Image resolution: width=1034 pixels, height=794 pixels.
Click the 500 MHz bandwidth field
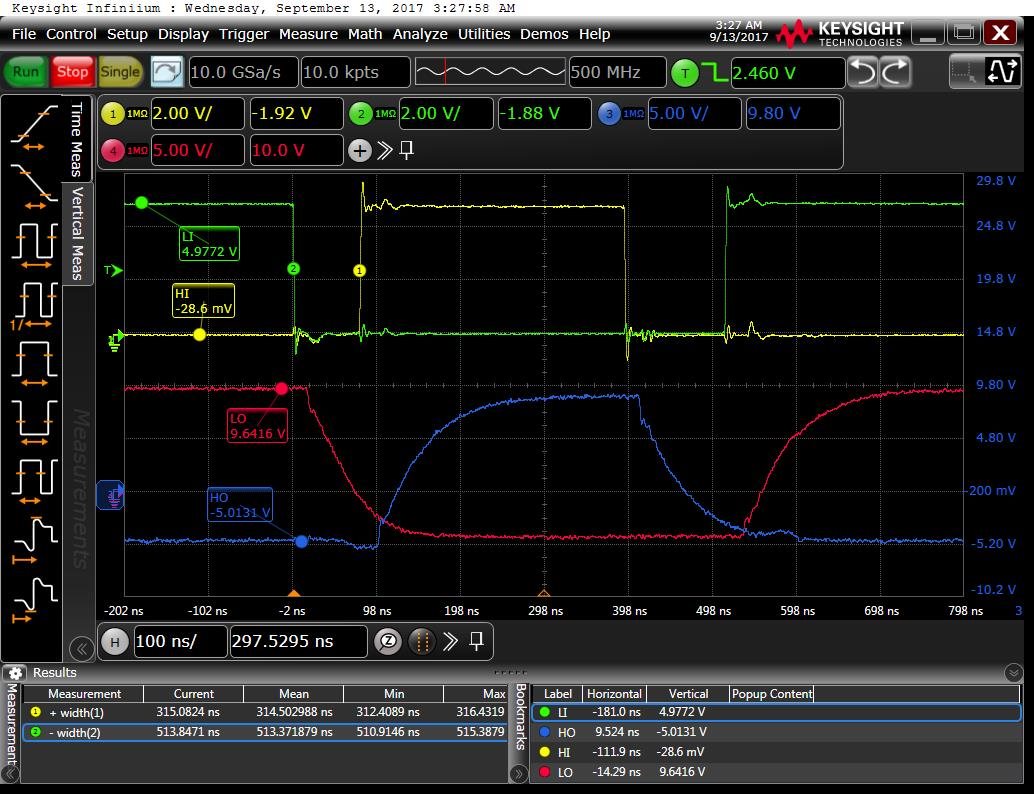pyautogui.click(x=617, y=72)
